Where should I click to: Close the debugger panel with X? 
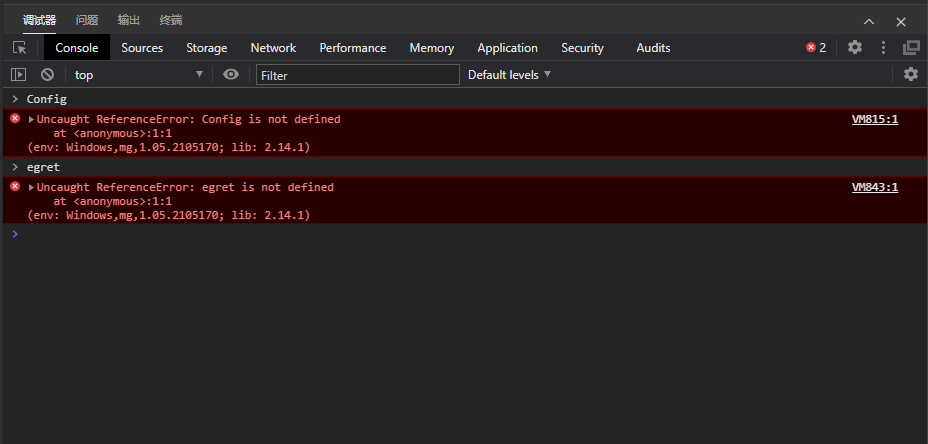pos(901,22)
